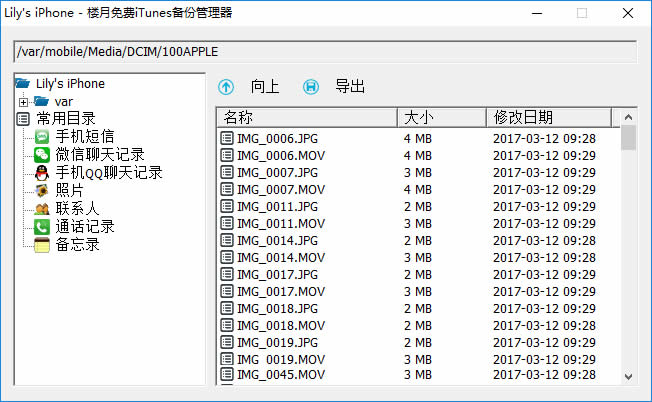Open the WeChat 微信聊天记录 icon

[x=42, y=155]
